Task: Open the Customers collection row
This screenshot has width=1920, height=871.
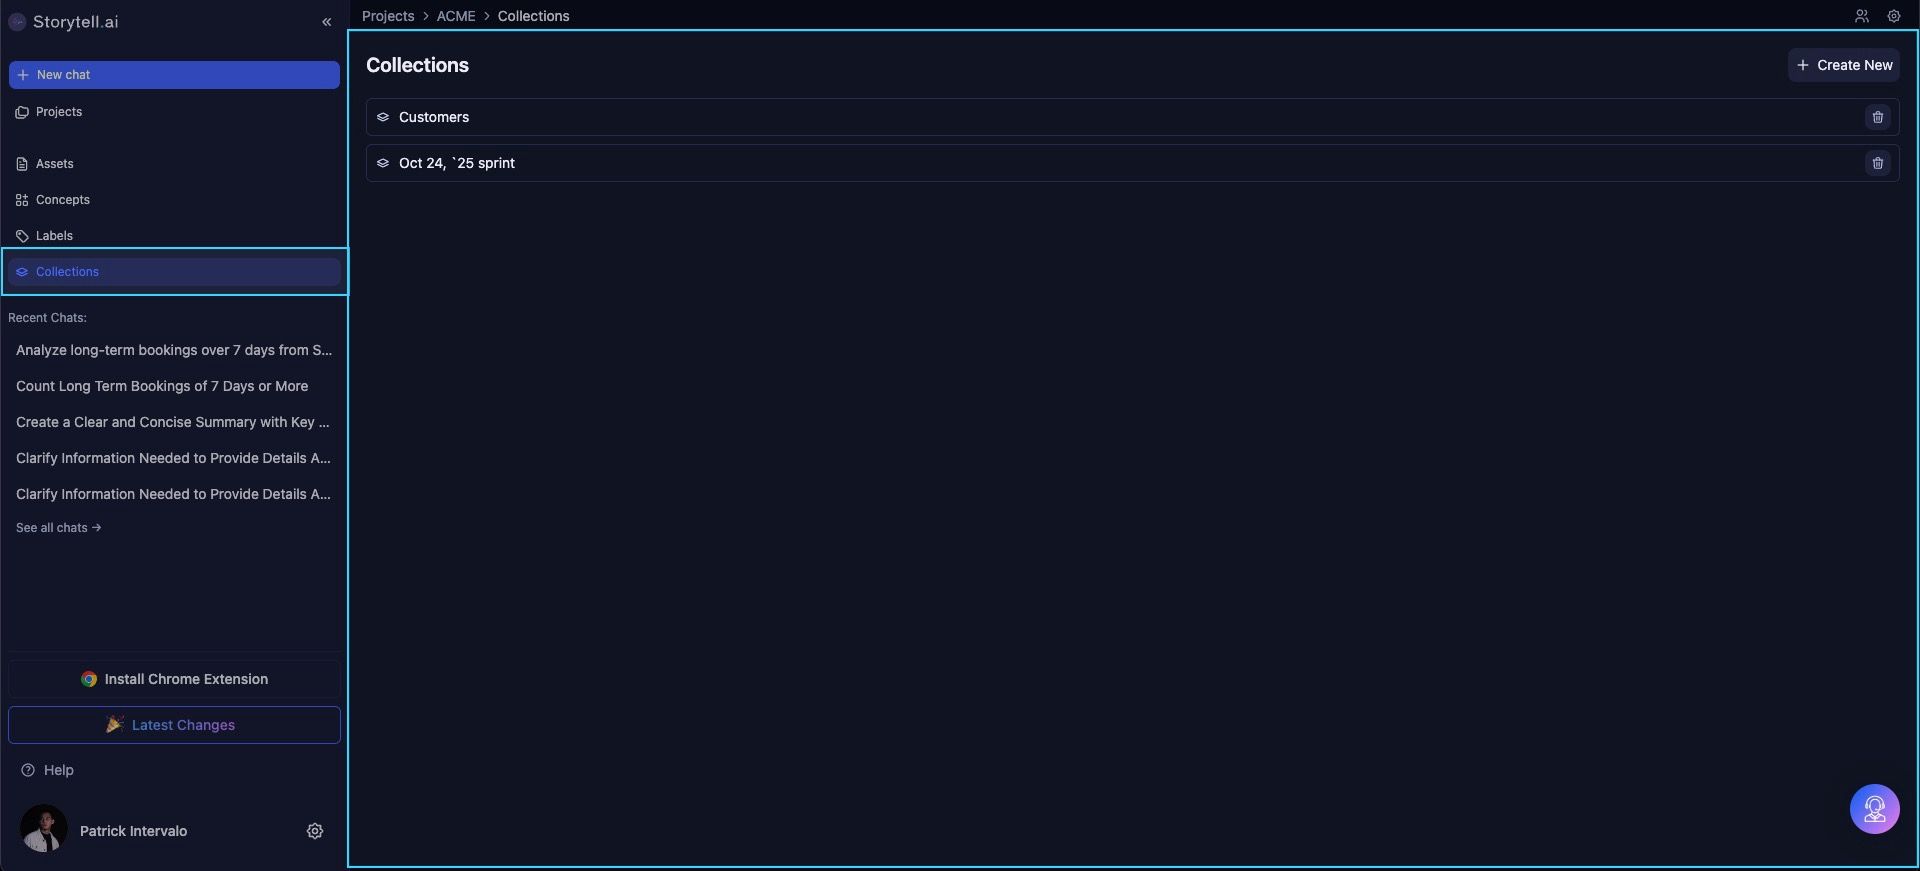Action: point(434,117)
